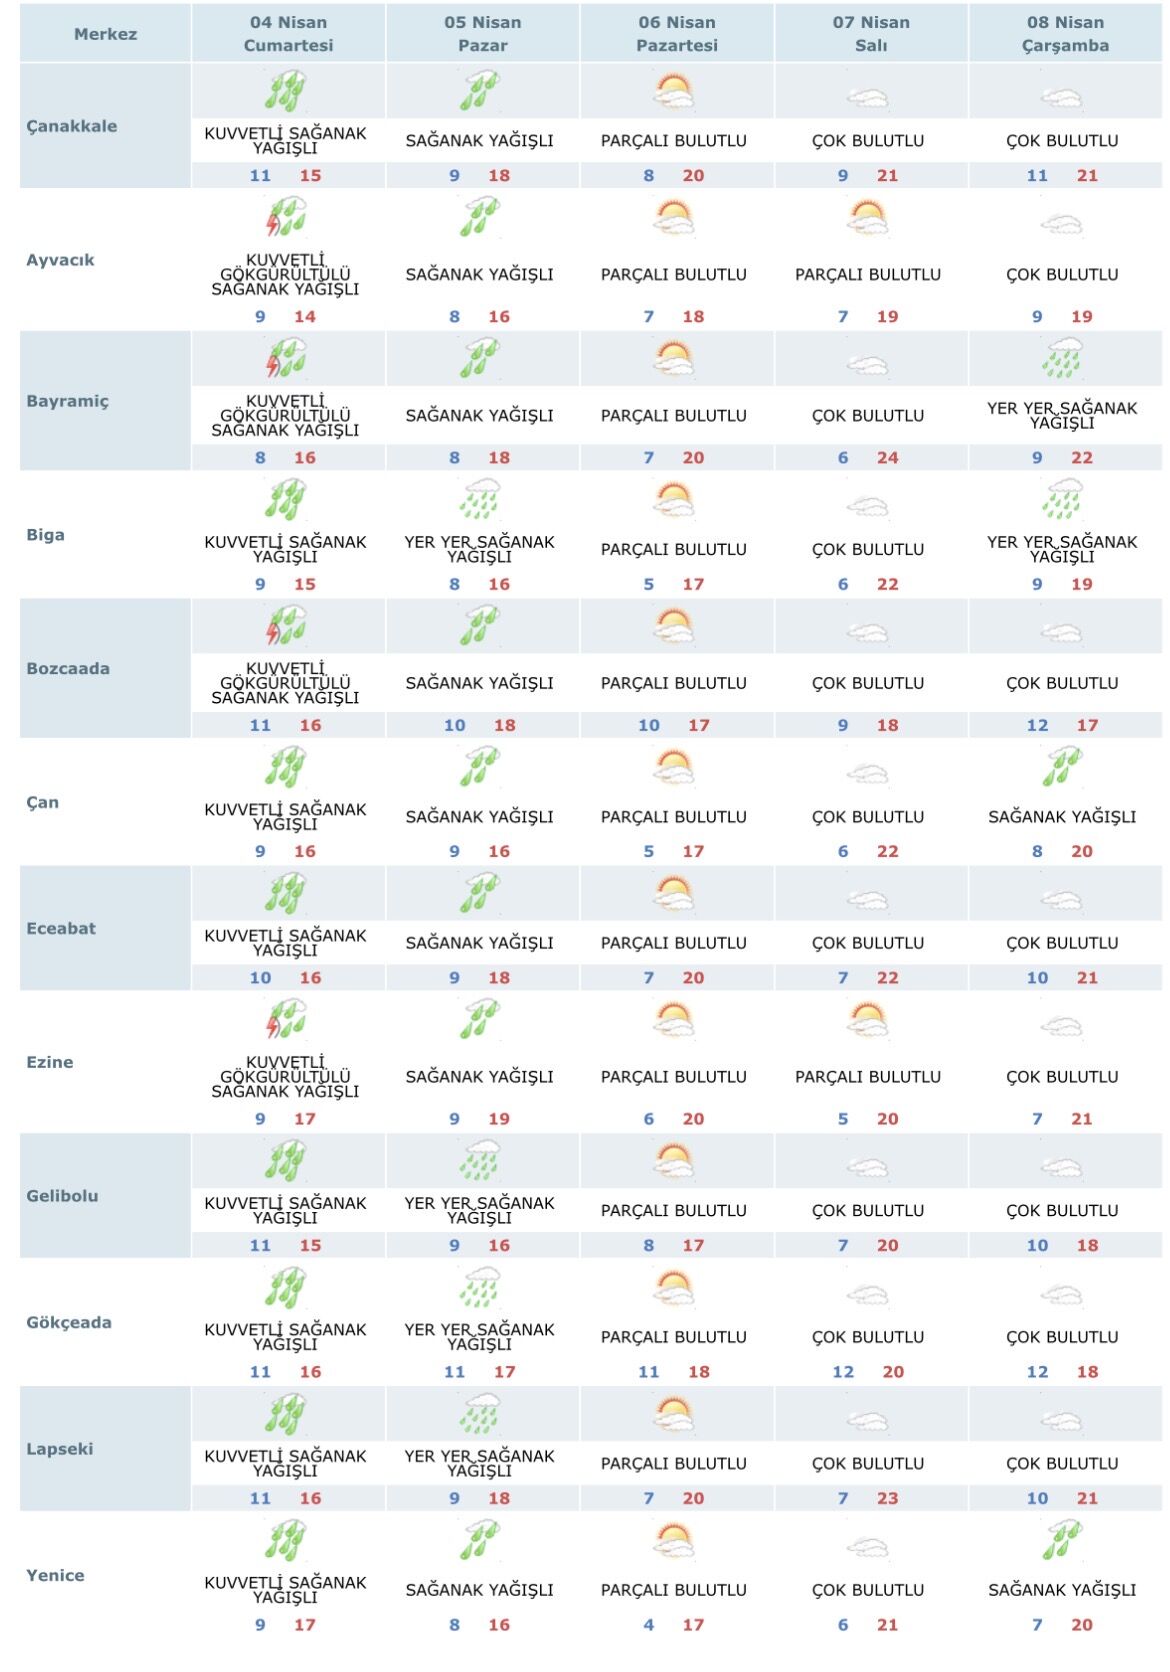Click the Merkez column header
Image resolution: width=1170 pixels, height=1672 pixels.
pos(105,34)
